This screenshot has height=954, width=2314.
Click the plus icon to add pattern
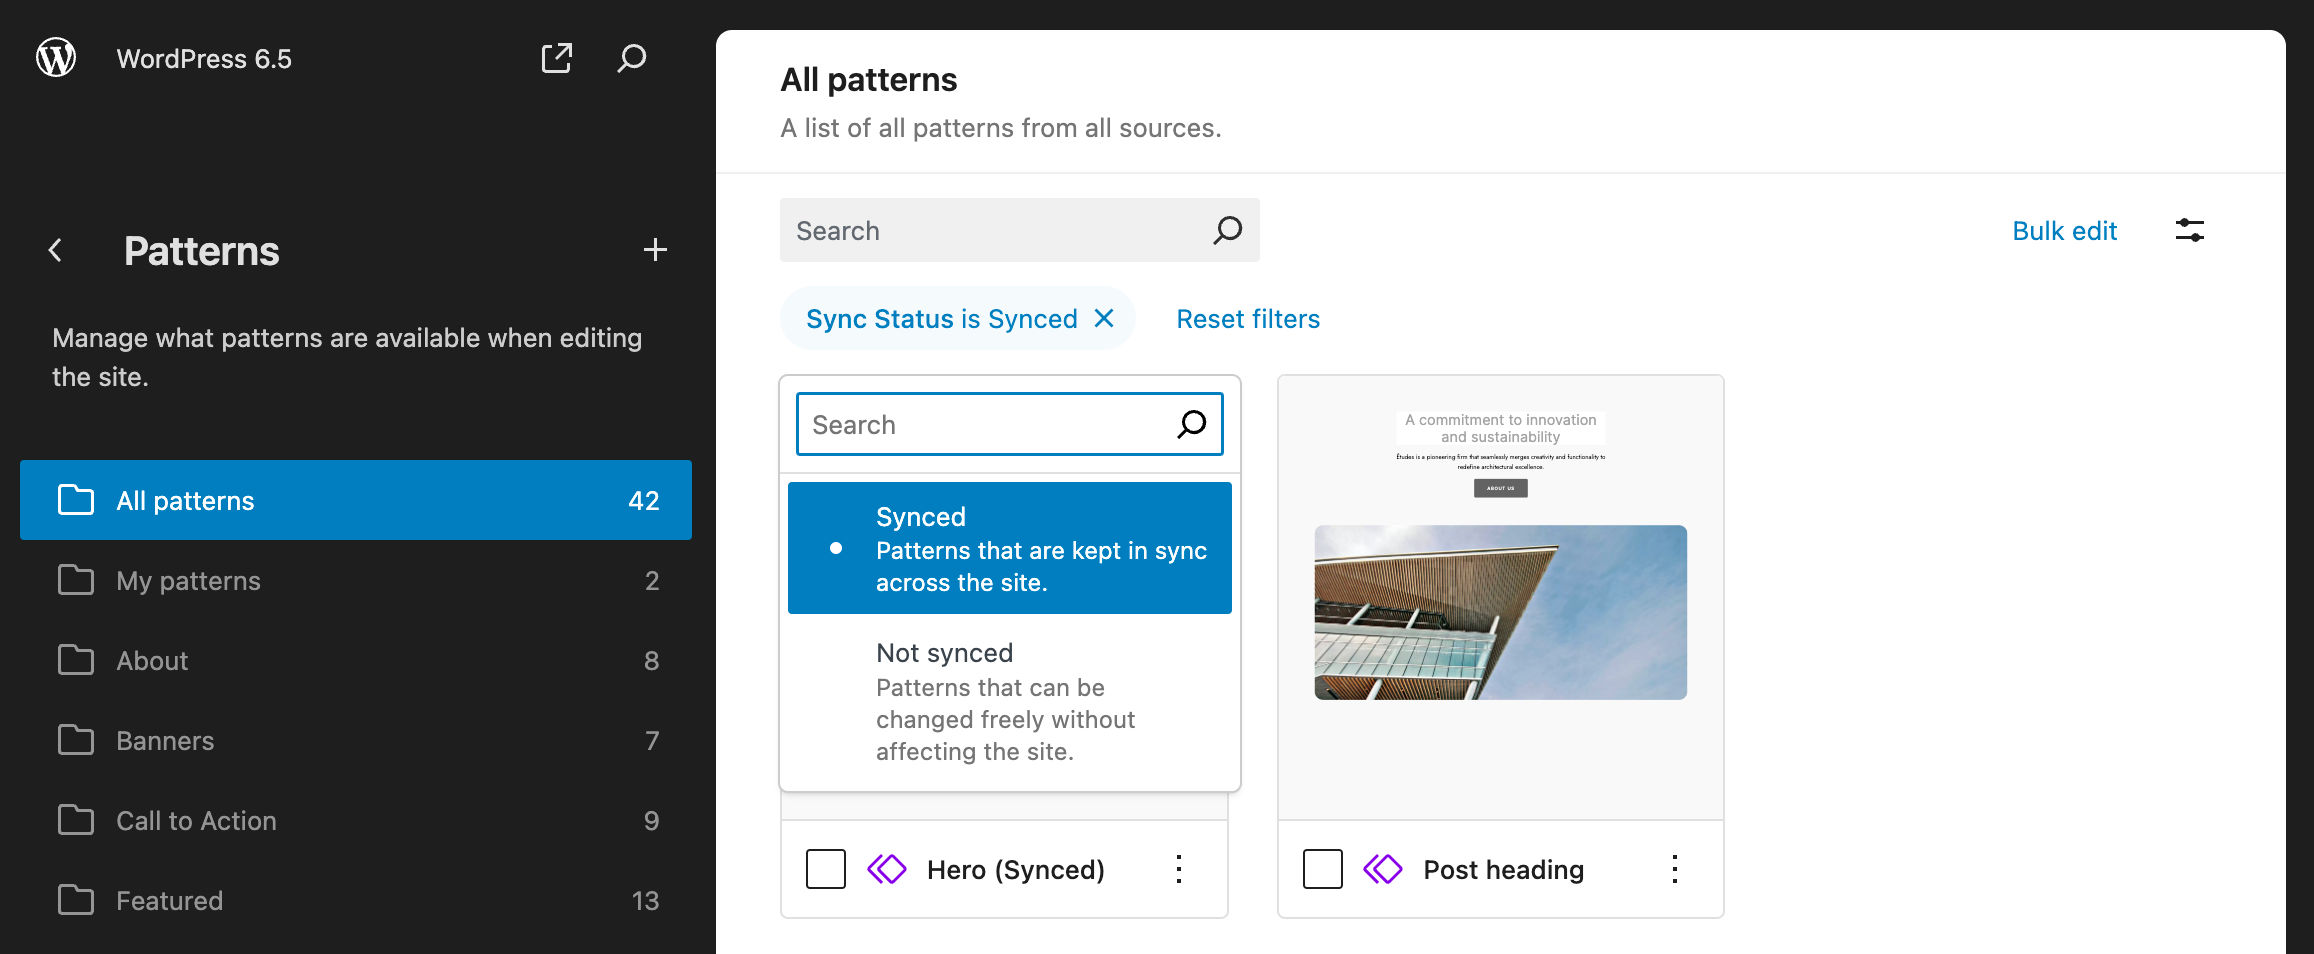pyautogui.click(x=655, y=250)
